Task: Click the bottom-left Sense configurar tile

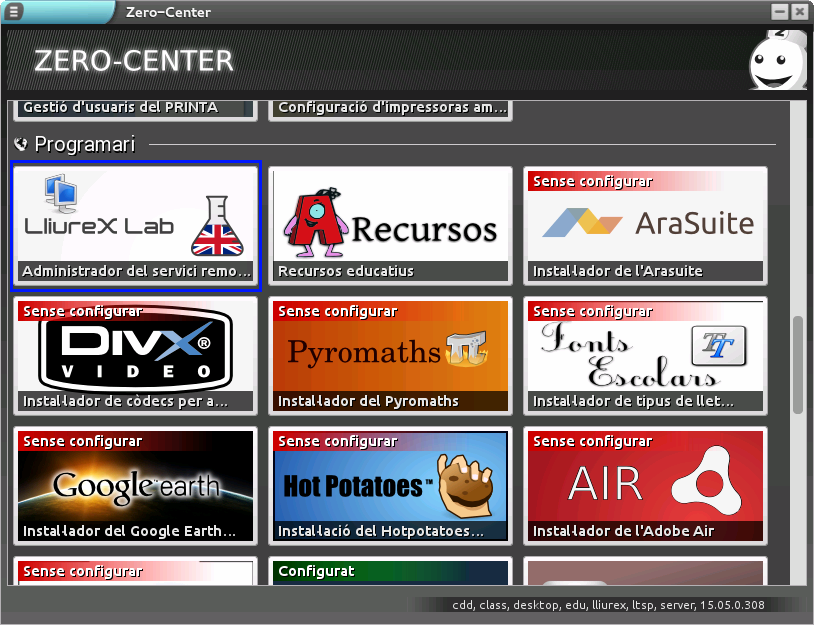Action: click(x=135, y=573)
